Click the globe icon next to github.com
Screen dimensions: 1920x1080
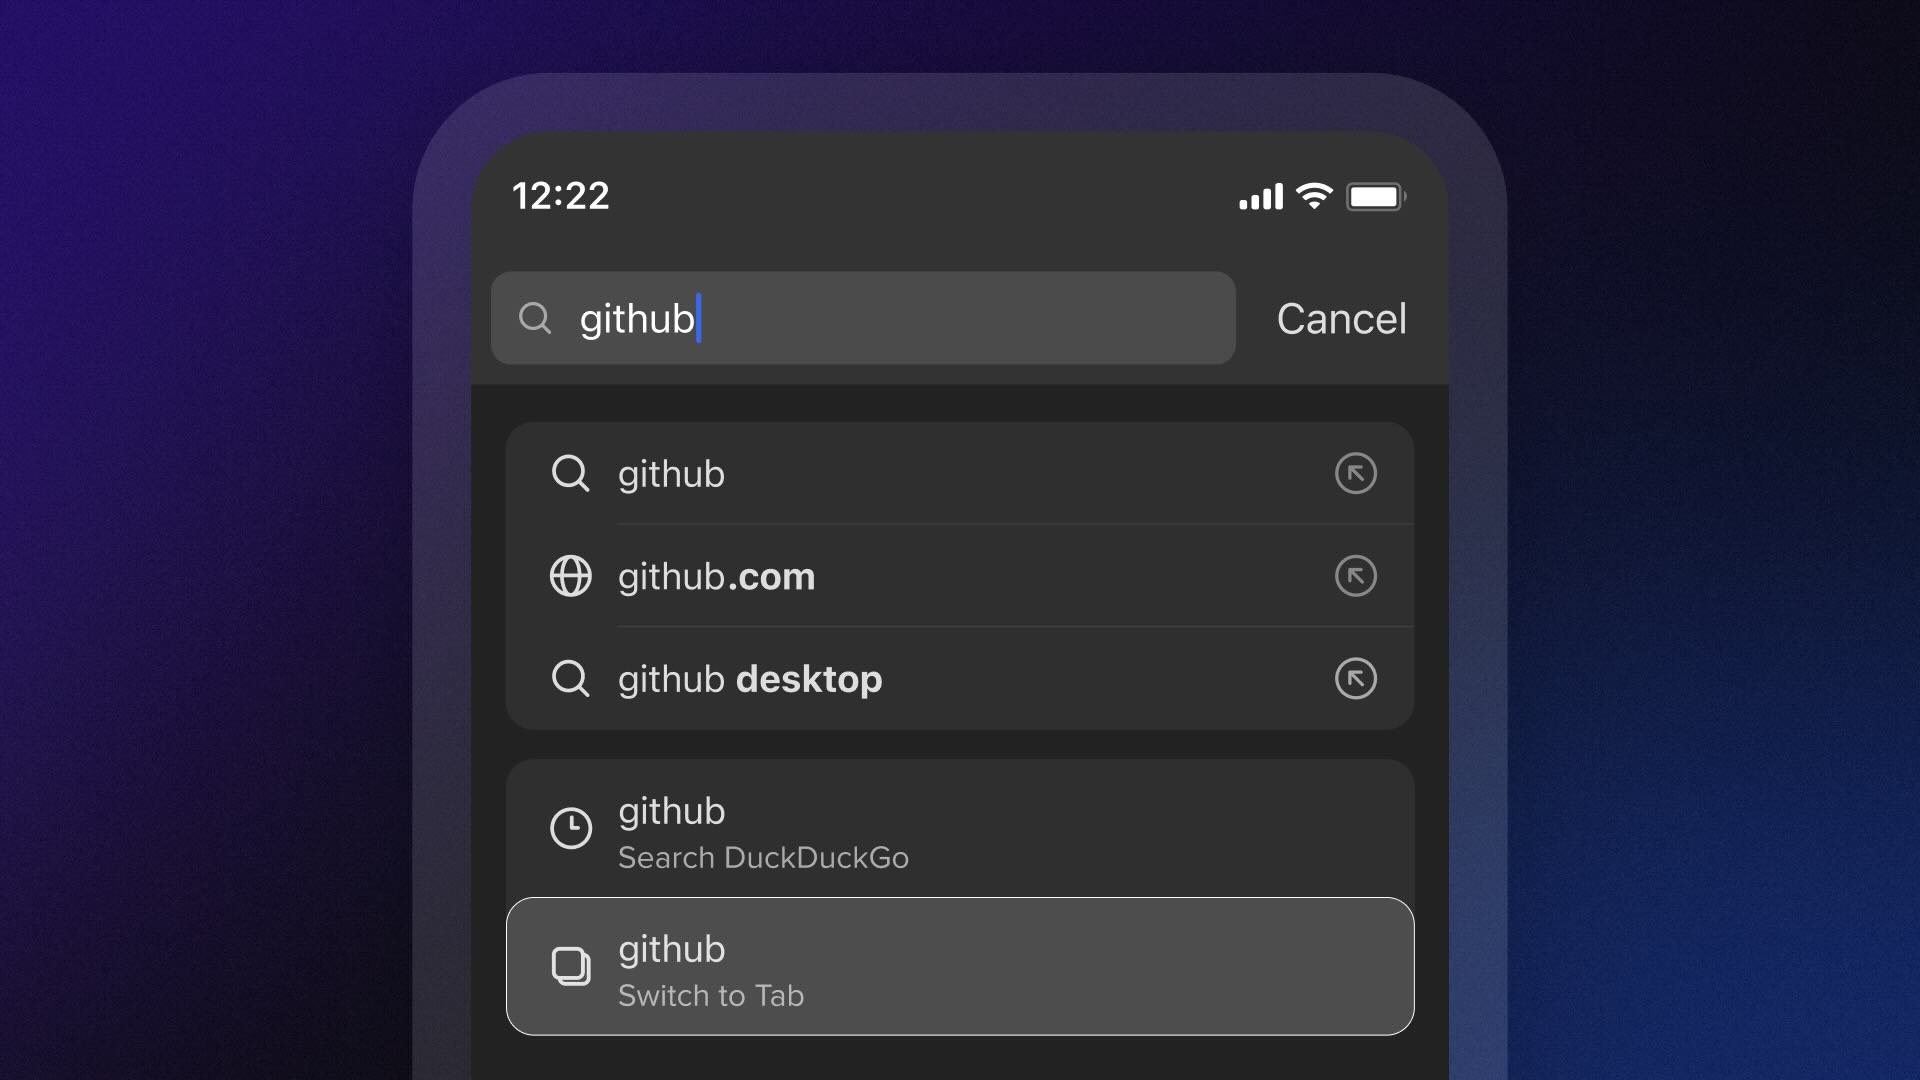coord(571,576)
